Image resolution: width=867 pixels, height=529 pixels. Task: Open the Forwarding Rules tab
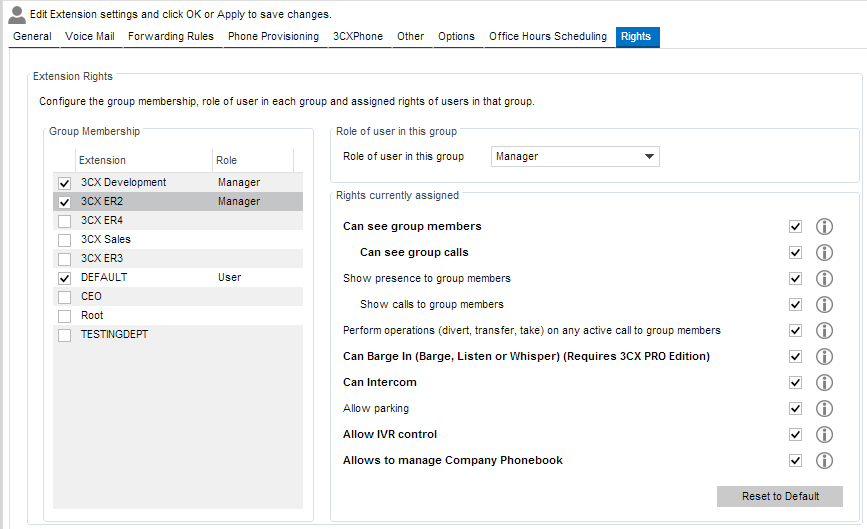coord(171,36)
